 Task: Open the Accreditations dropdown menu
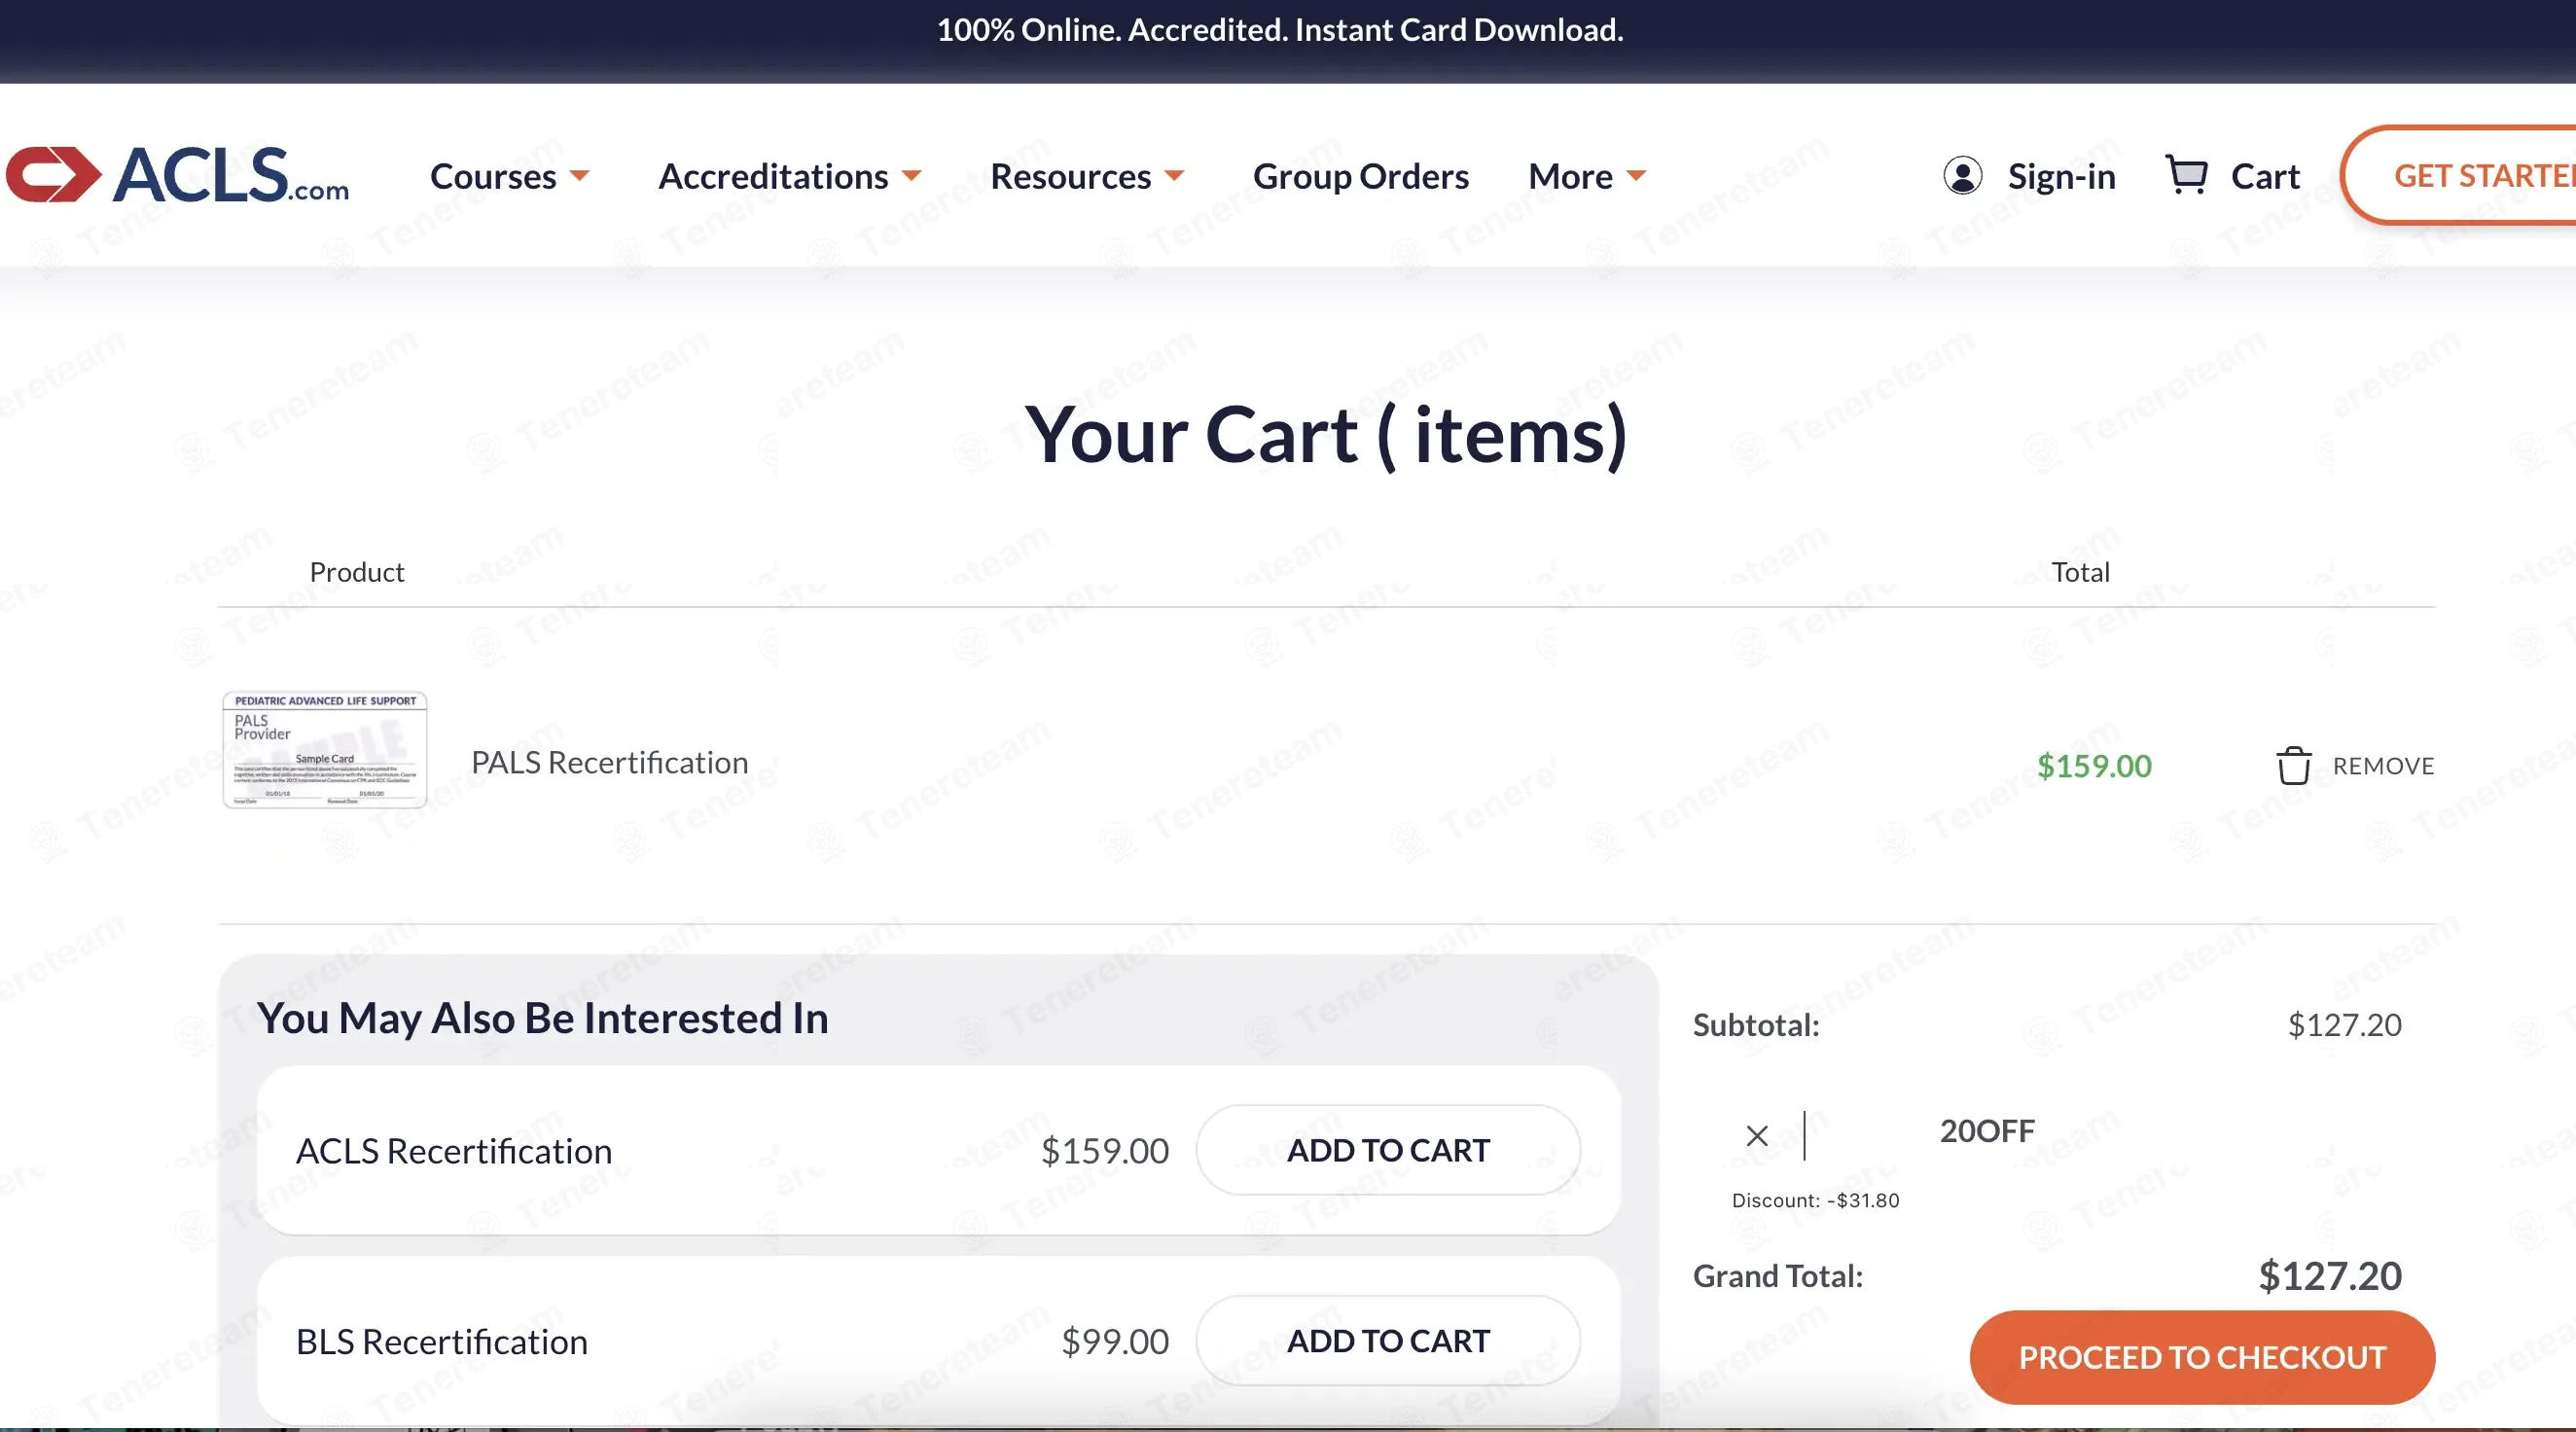[x=789, y=176]
